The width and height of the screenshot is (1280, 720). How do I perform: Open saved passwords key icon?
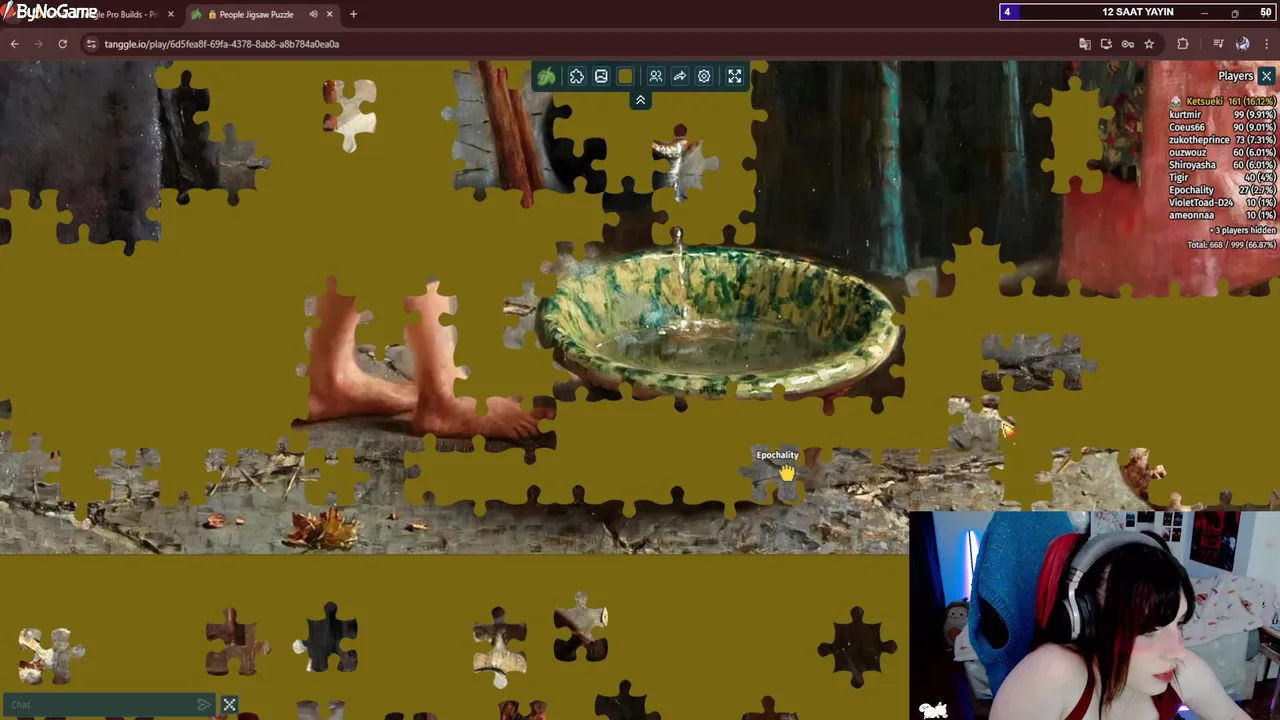(x=1128, y=44)
